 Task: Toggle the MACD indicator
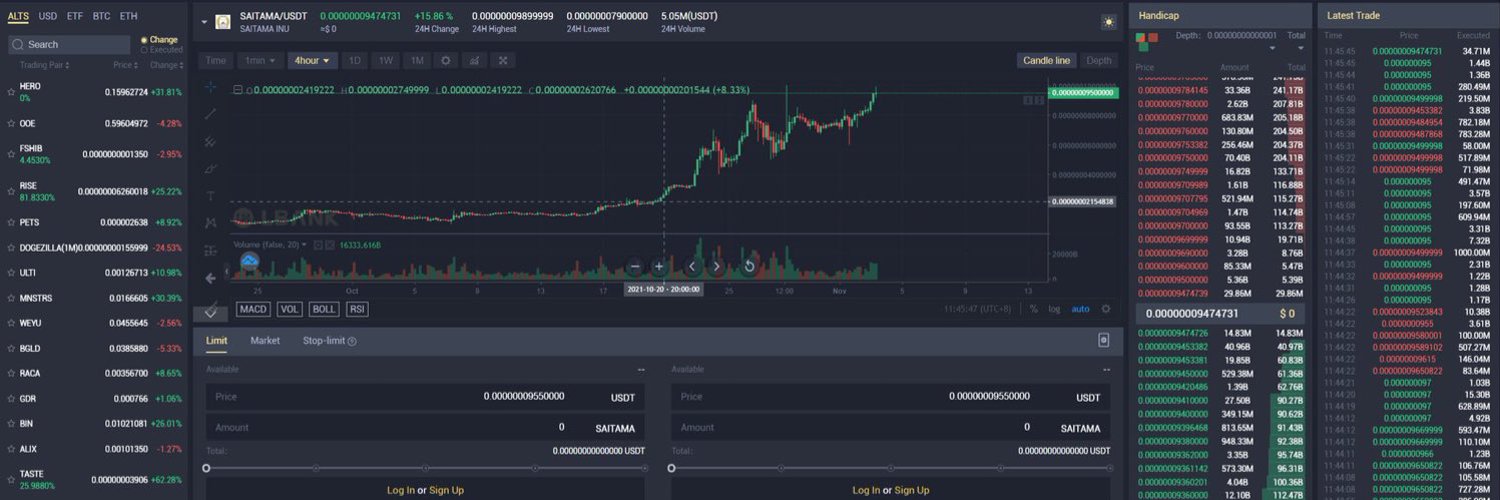(x=253, y=309)
